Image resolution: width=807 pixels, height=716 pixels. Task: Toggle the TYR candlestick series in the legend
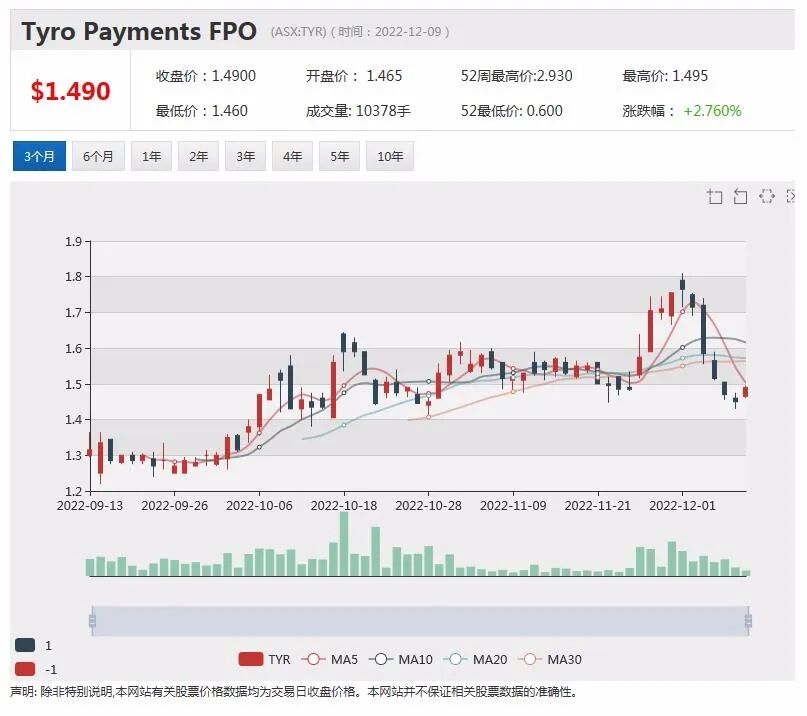tap(265, 659)
